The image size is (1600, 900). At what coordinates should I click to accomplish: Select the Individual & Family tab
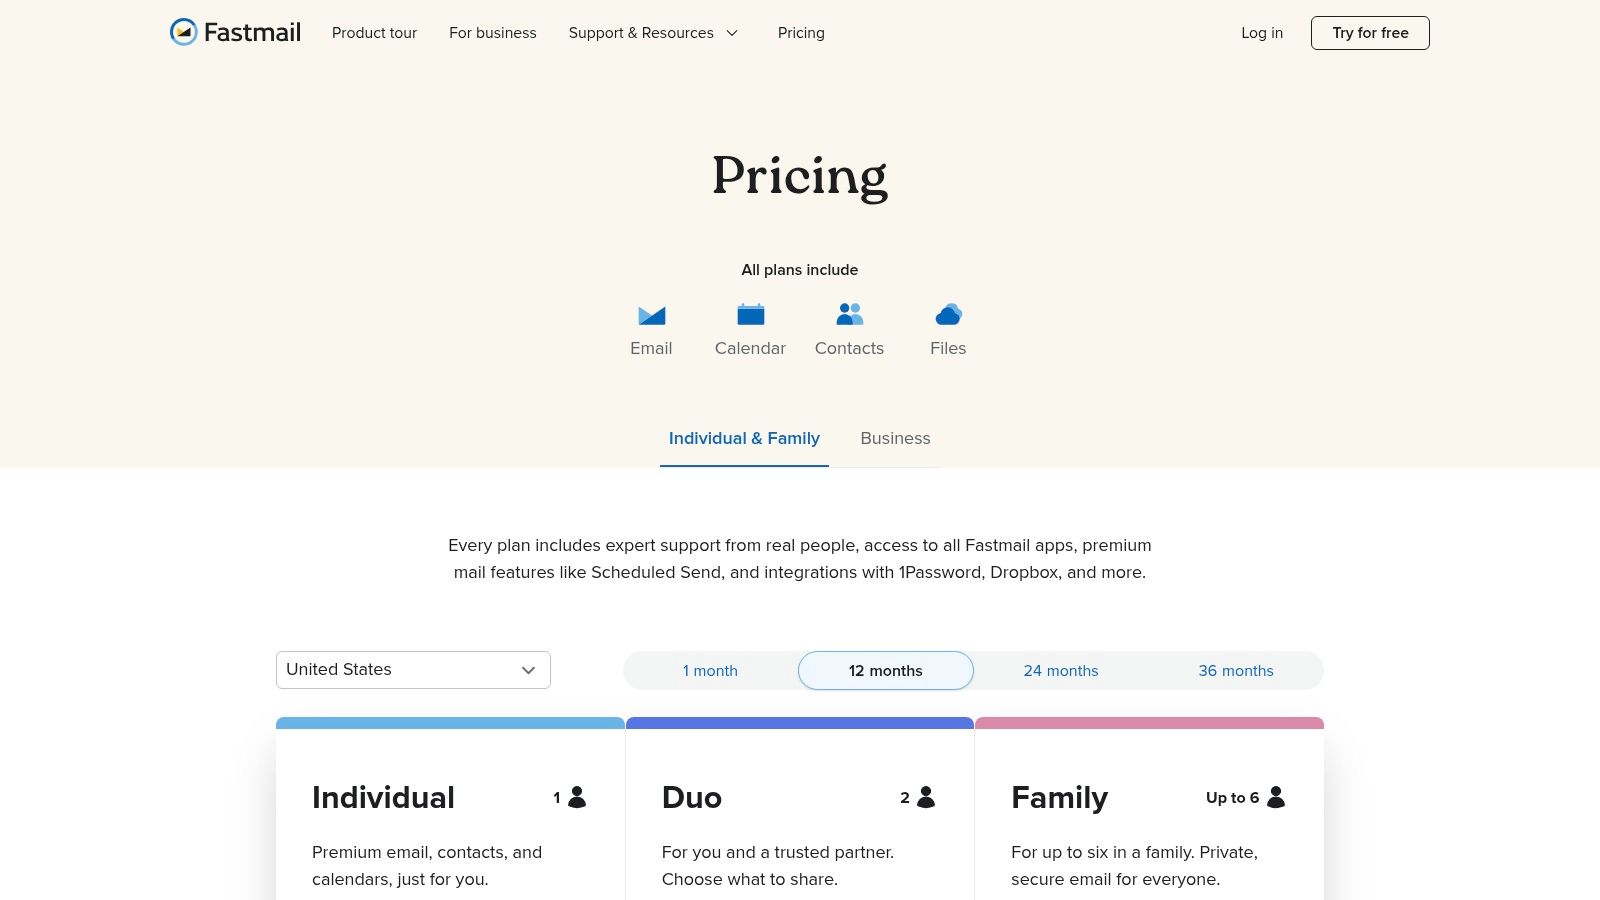pos(744,438)
